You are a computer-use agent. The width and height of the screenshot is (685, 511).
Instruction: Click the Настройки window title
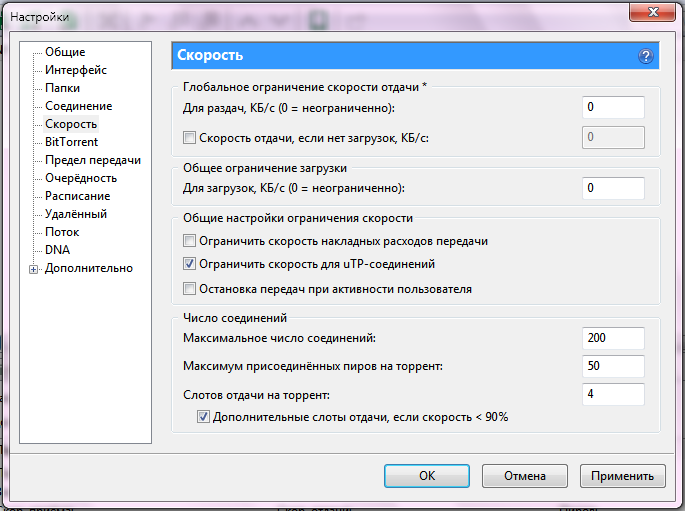pyautogui.click(x=39, y=17)
